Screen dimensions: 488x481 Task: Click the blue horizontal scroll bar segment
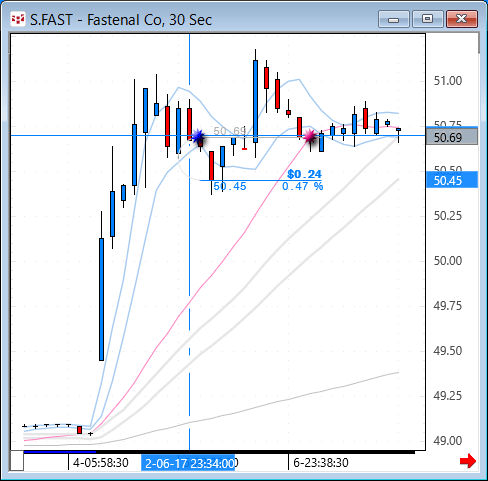60,452
